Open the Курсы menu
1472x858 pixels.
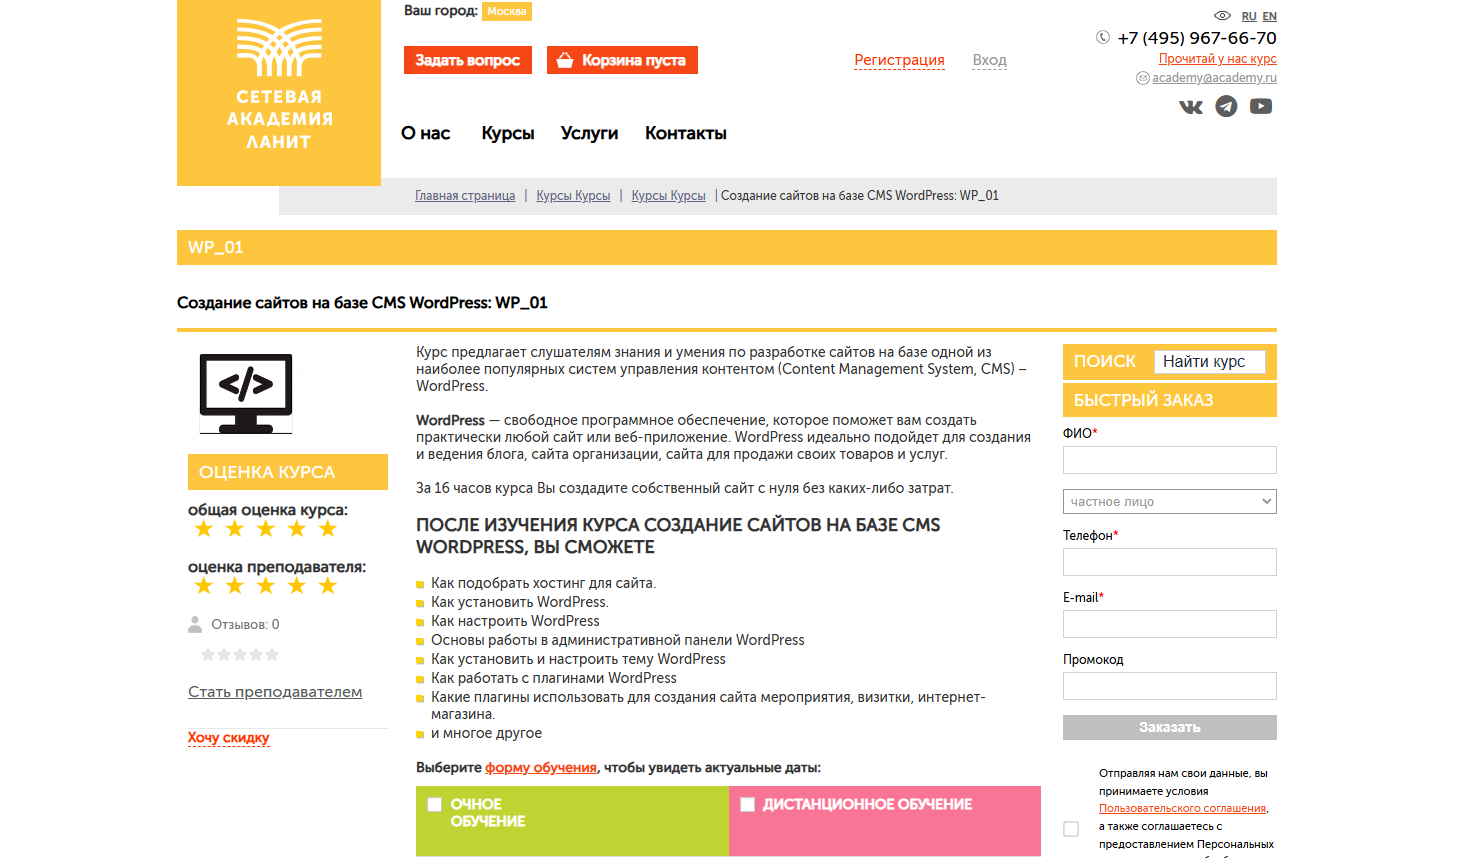(508, 133)
